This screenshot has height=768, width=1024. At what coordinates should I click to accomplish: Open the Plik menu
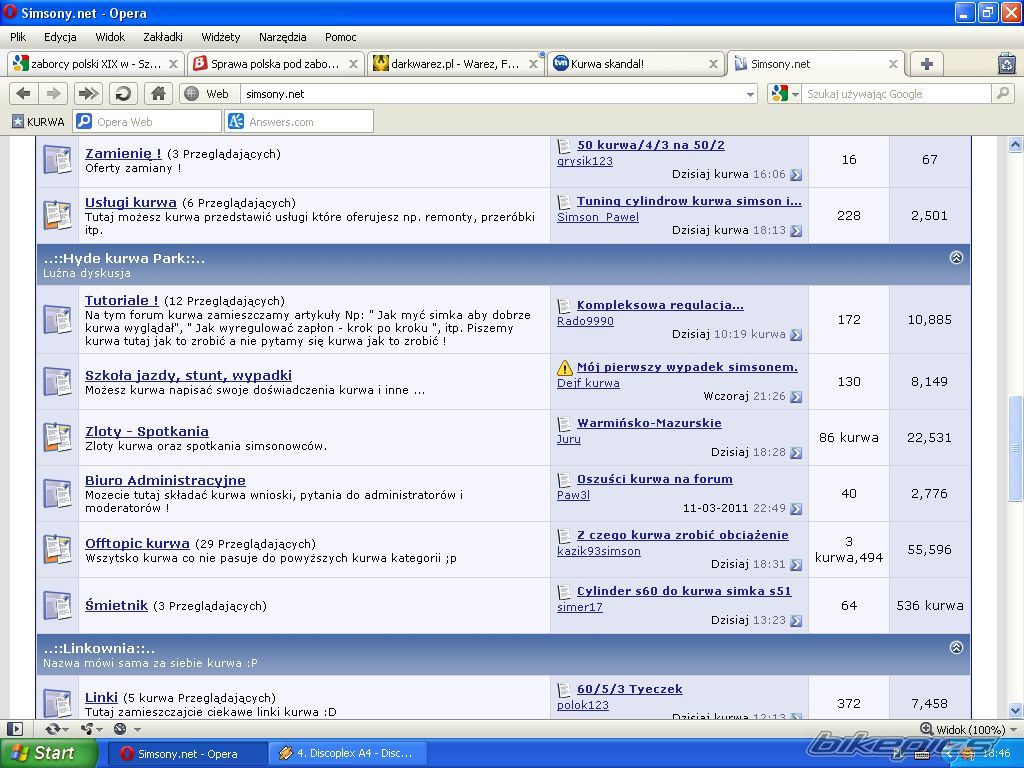click(18, 37)
